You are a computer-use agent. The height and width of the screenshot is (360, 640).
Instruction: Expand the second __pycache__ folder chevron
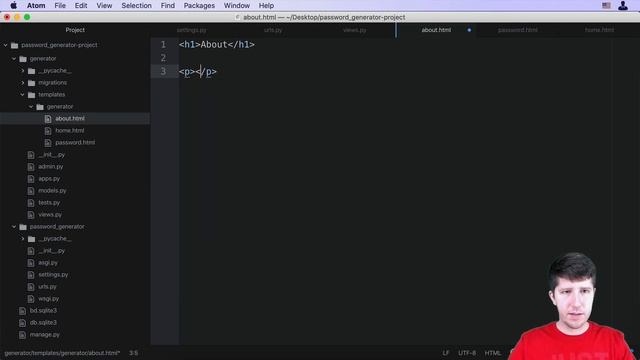pos(23,239)
